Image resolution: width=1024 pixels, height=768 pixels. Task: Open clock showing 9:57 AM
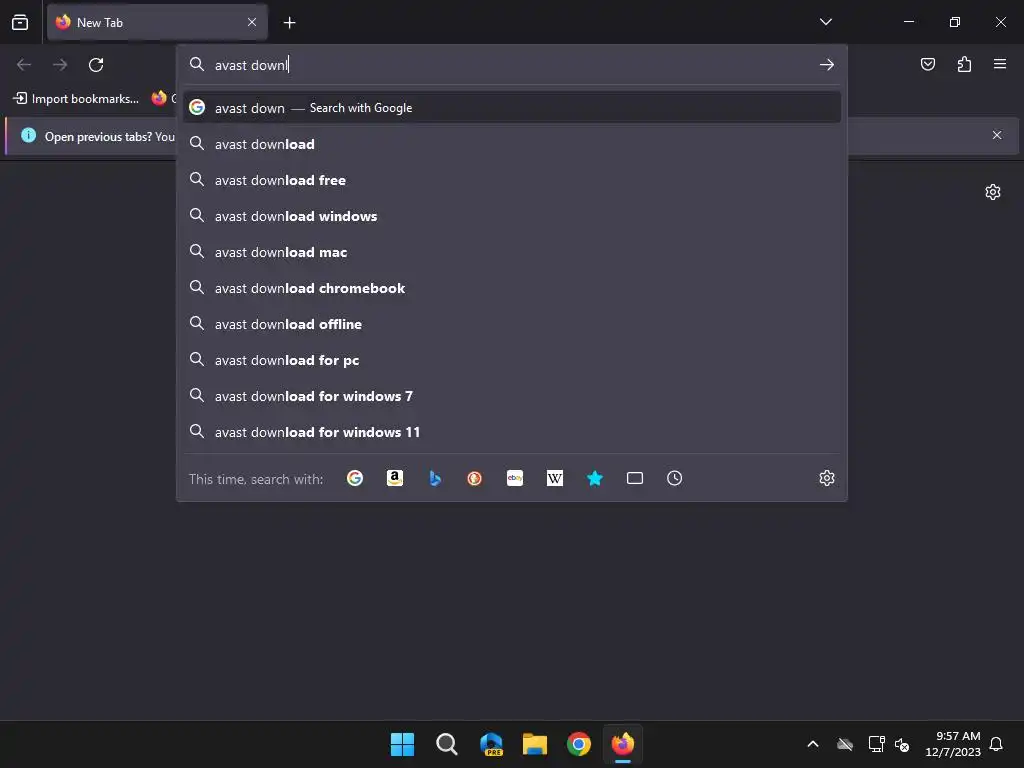coord(953,744)
